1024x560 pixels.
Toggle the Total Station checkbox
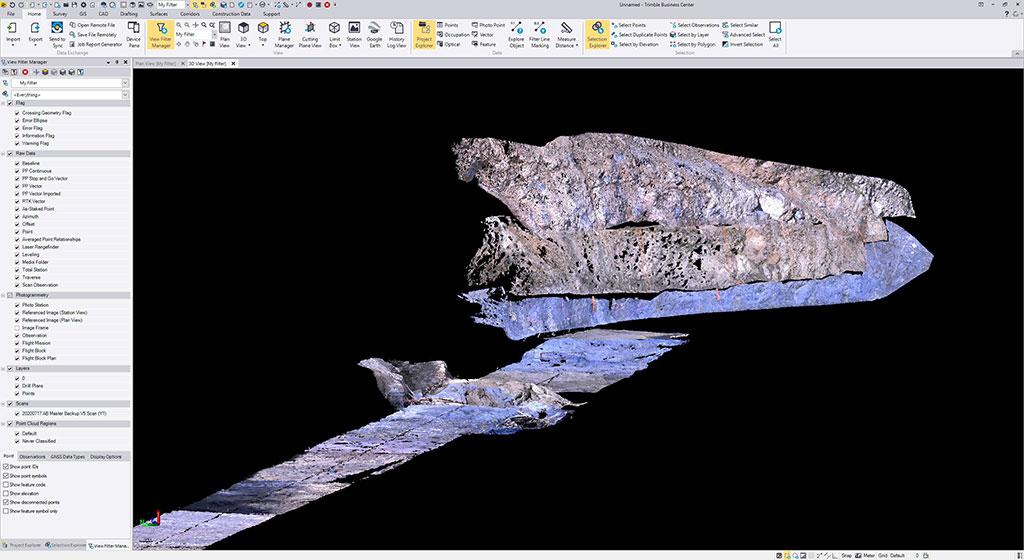[x=17, y=270]
